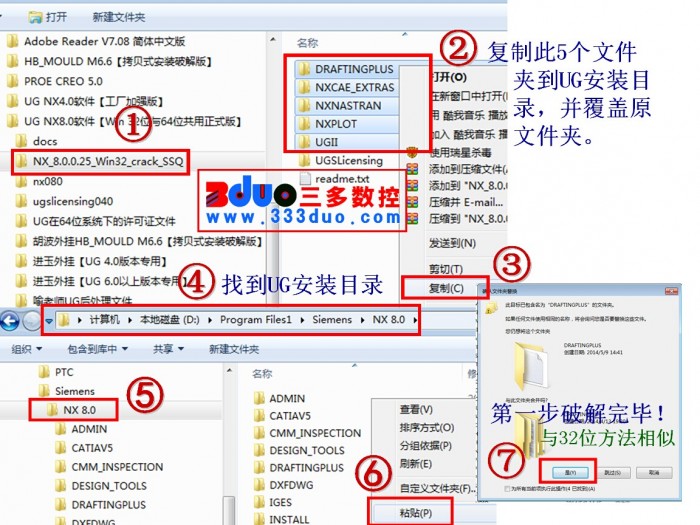
Task: Click the UGSLicensing folder icon
Action: point(304,160)
